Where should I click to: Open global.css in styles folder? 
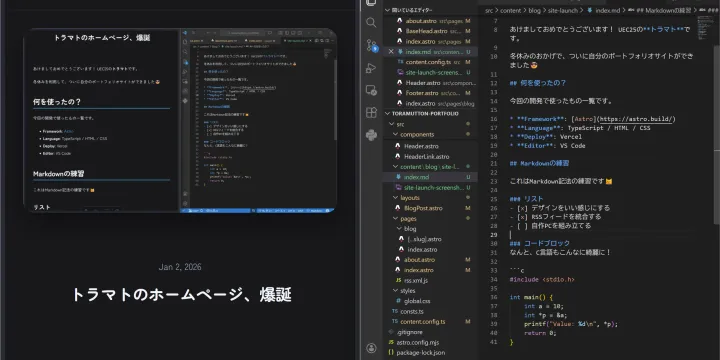pyautogui.click(x=417, y=301)
